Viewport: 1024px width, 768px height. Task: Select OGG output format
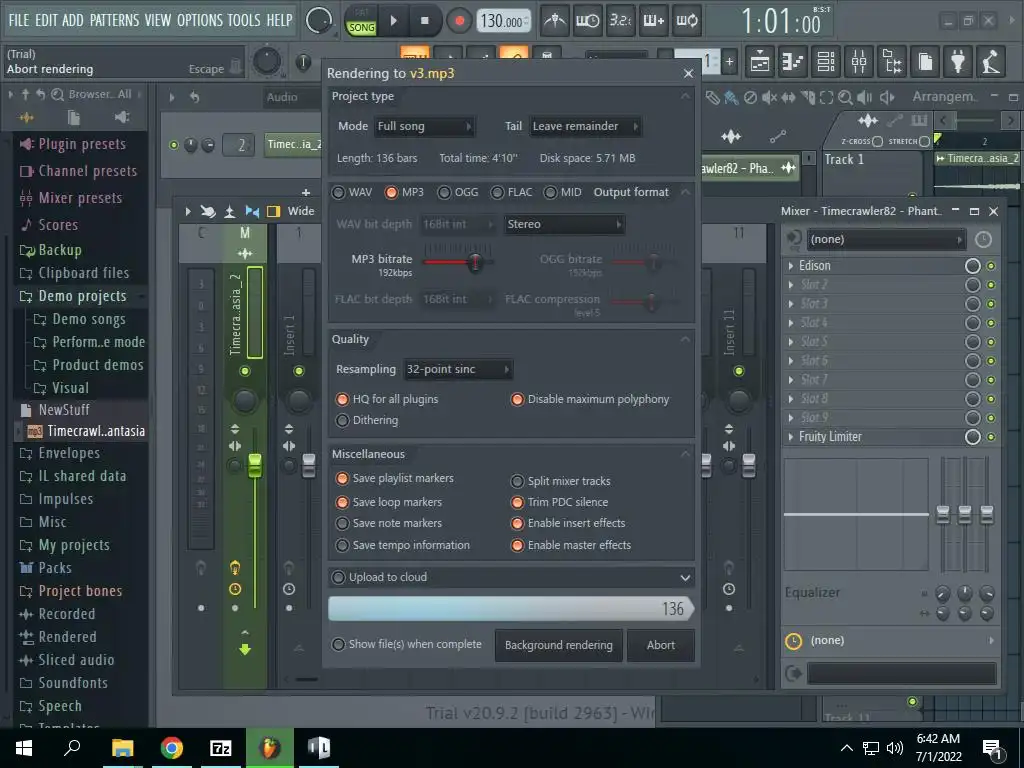coord(458,192)
